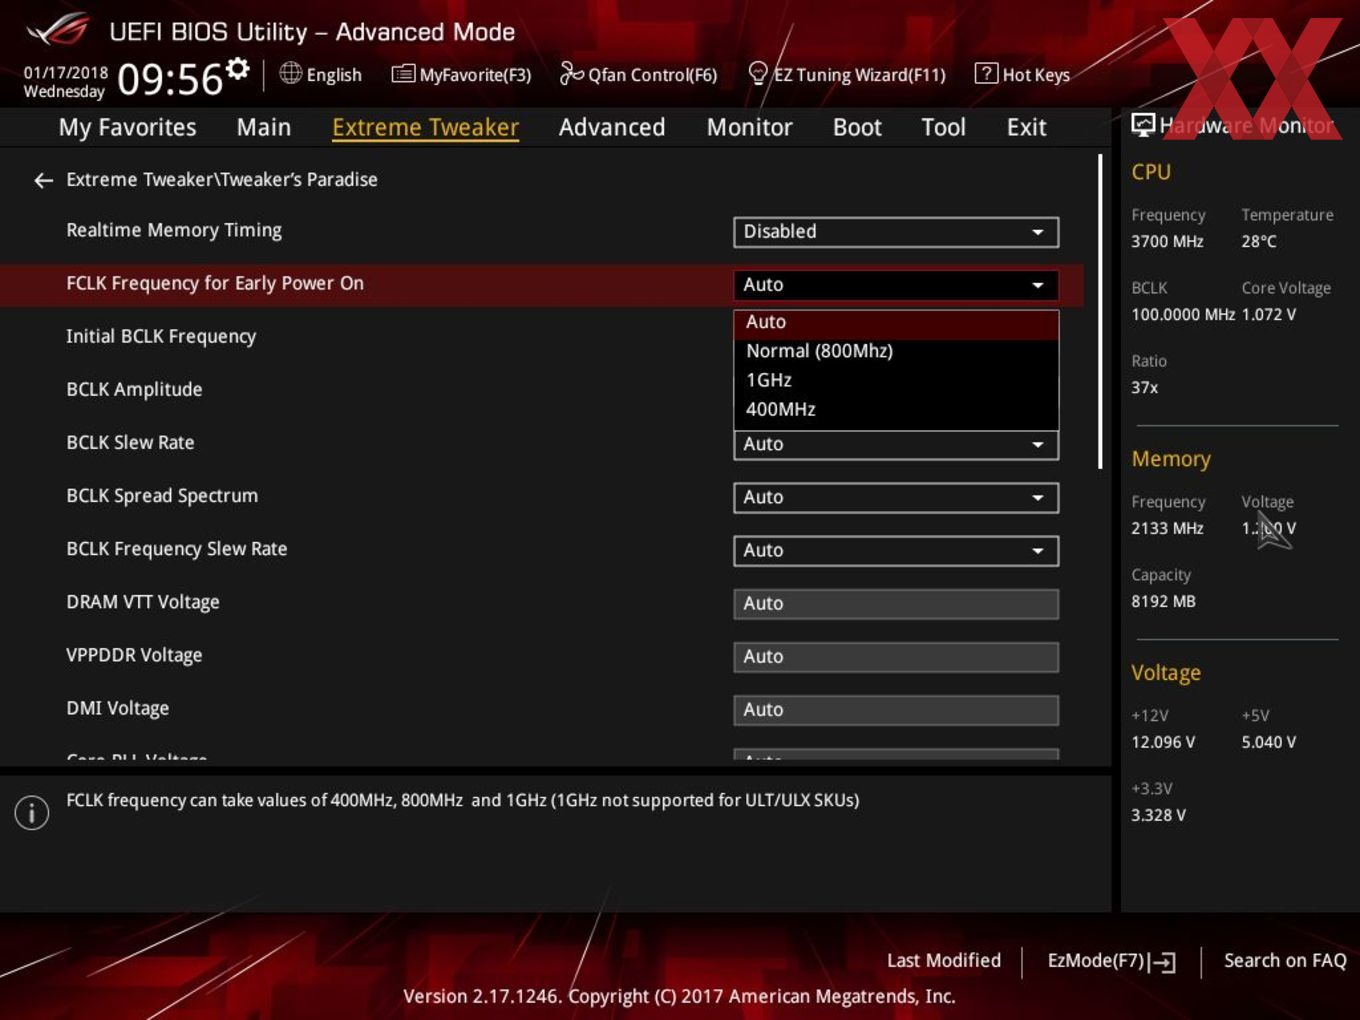Click the ROG logo icon
Screen dimensions: 1360x1020
tap(58, 30)
